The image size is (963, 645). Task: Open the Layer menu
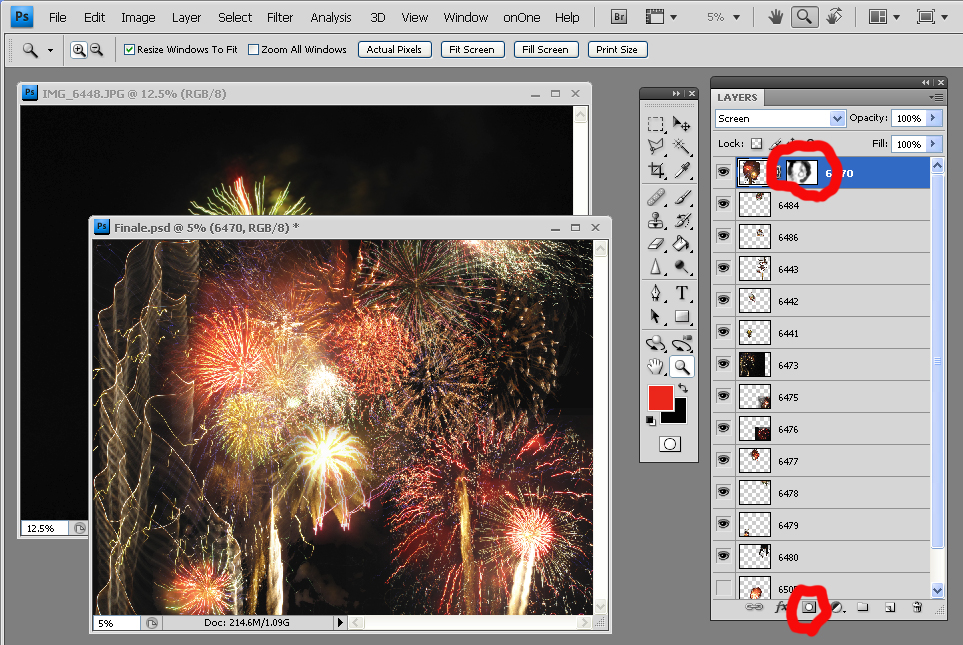(x=186, y=17)
